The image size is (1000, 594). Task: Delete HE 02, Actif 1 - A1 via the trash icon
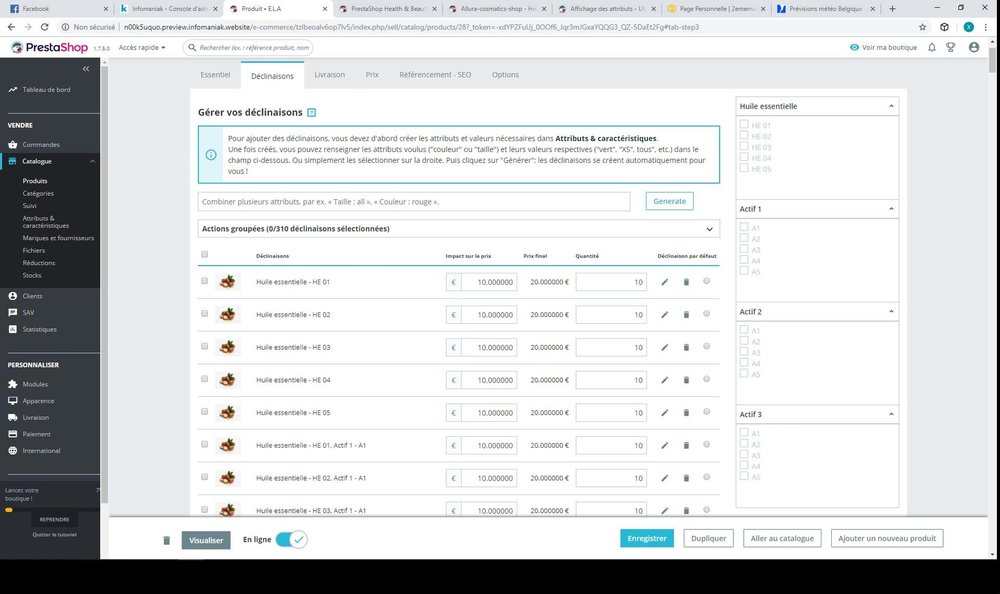[686, 478]
